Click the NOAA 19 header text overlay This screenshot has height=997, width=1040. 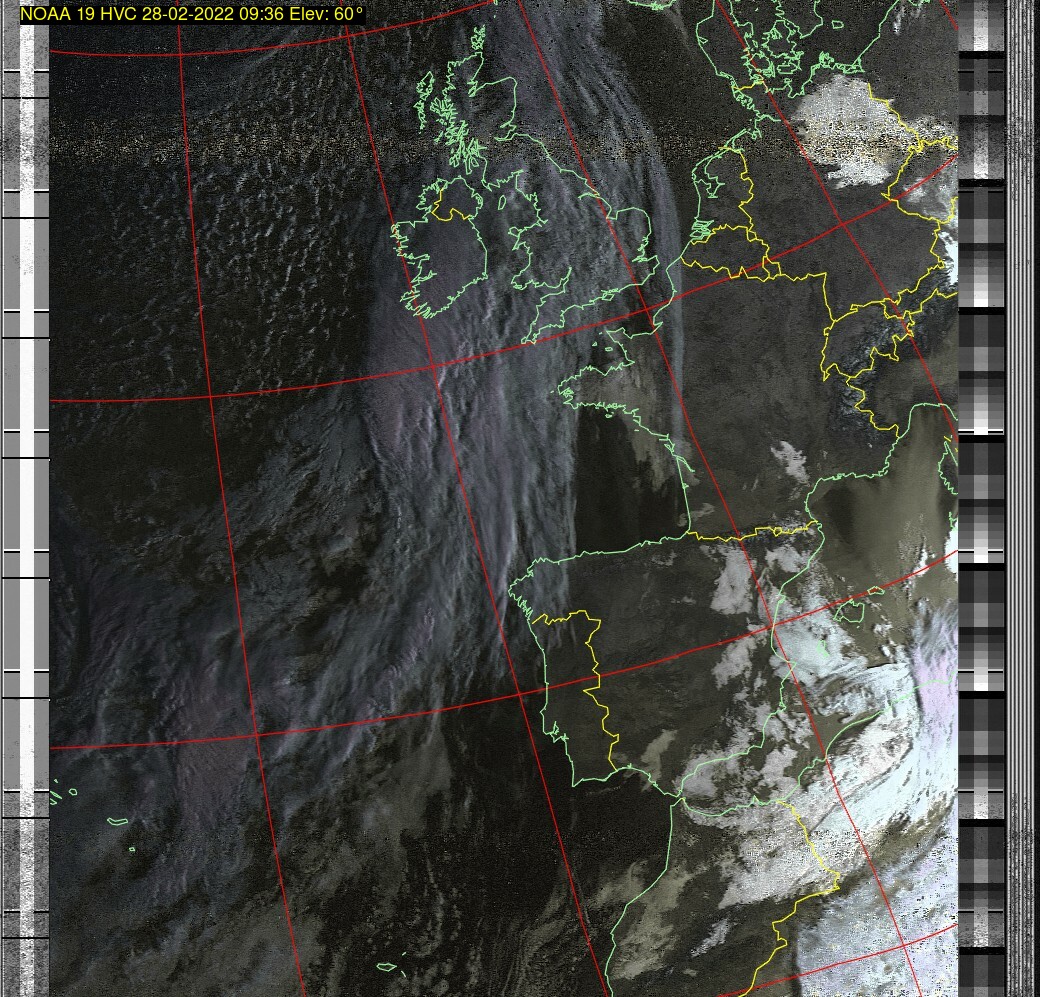click(x=192, y=13)
